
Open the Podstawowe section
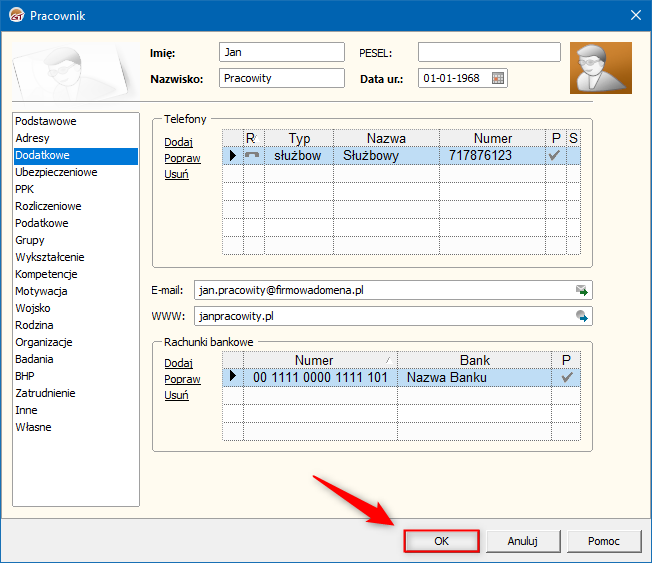pyautogui.click(x=46, y=121)
